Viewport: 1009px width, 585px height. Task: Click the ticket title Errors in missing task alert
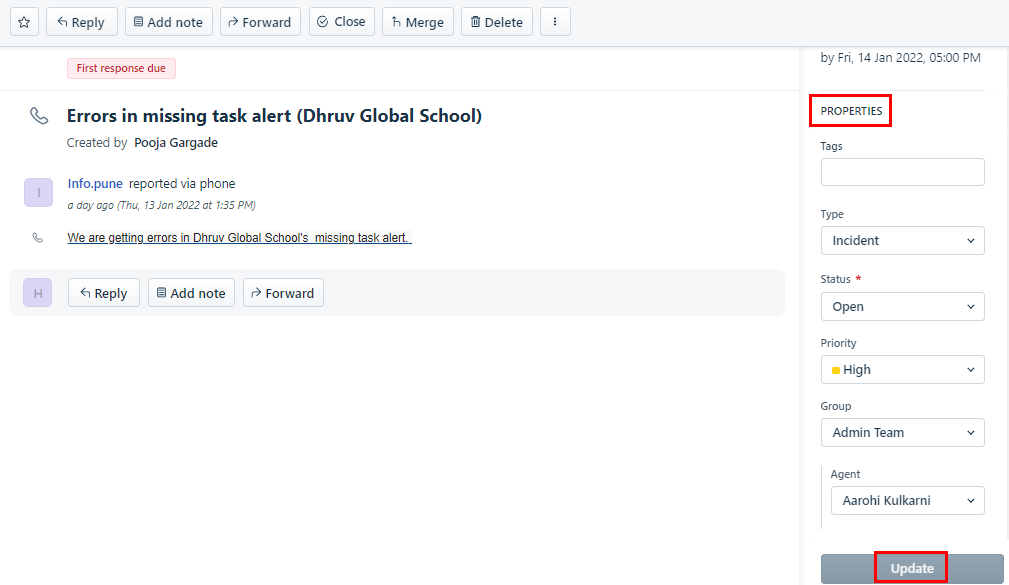tap(274, 116)
